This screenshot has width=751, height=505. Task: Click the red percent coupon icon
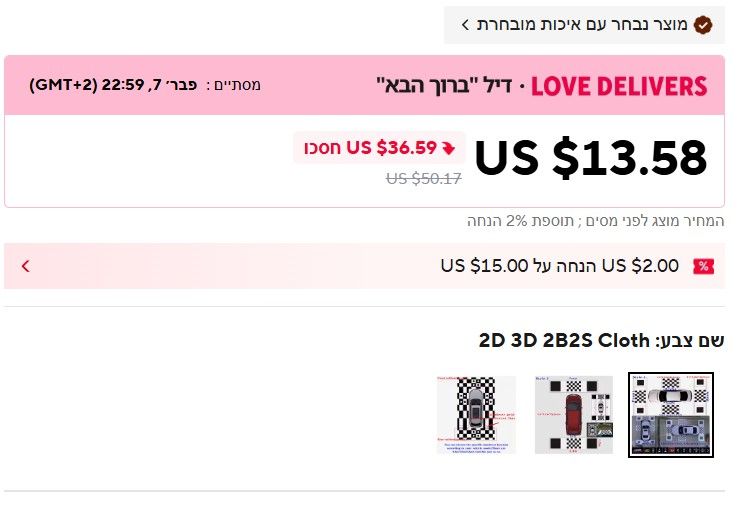(704, 266)
